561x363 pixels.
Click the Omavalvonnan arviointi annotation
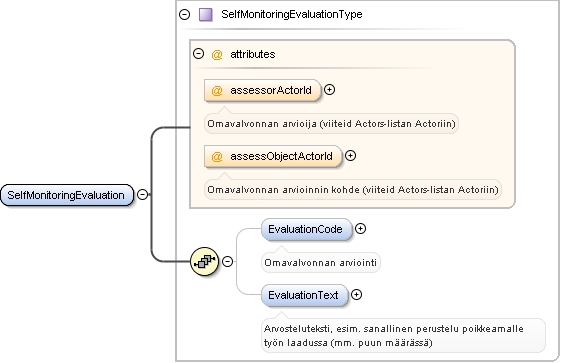click(x=321, y=263)
